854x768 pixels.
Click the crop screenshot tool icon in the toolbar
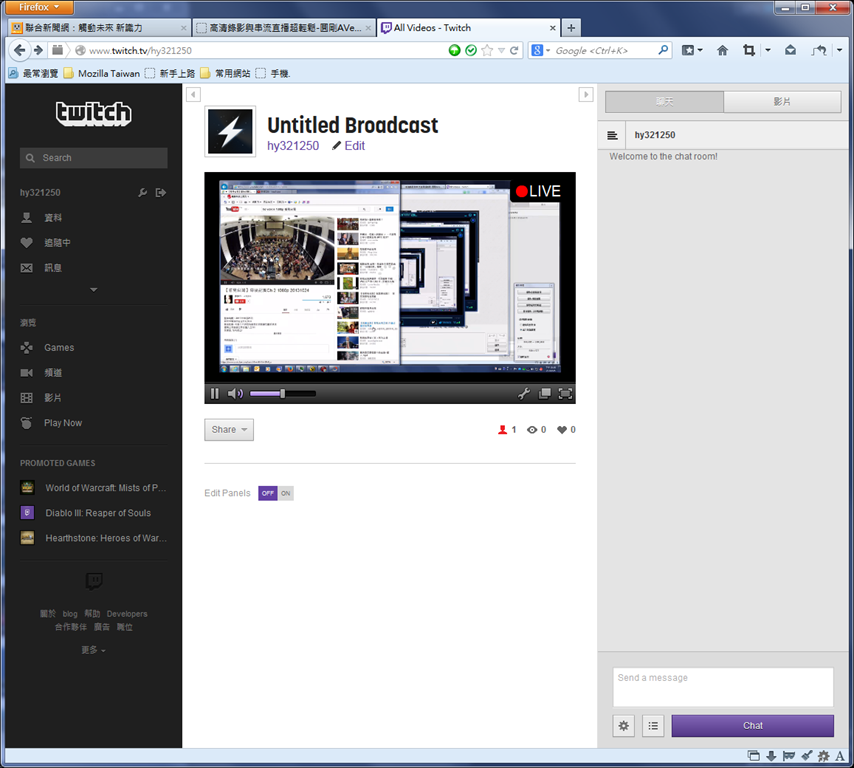point(749,50)
